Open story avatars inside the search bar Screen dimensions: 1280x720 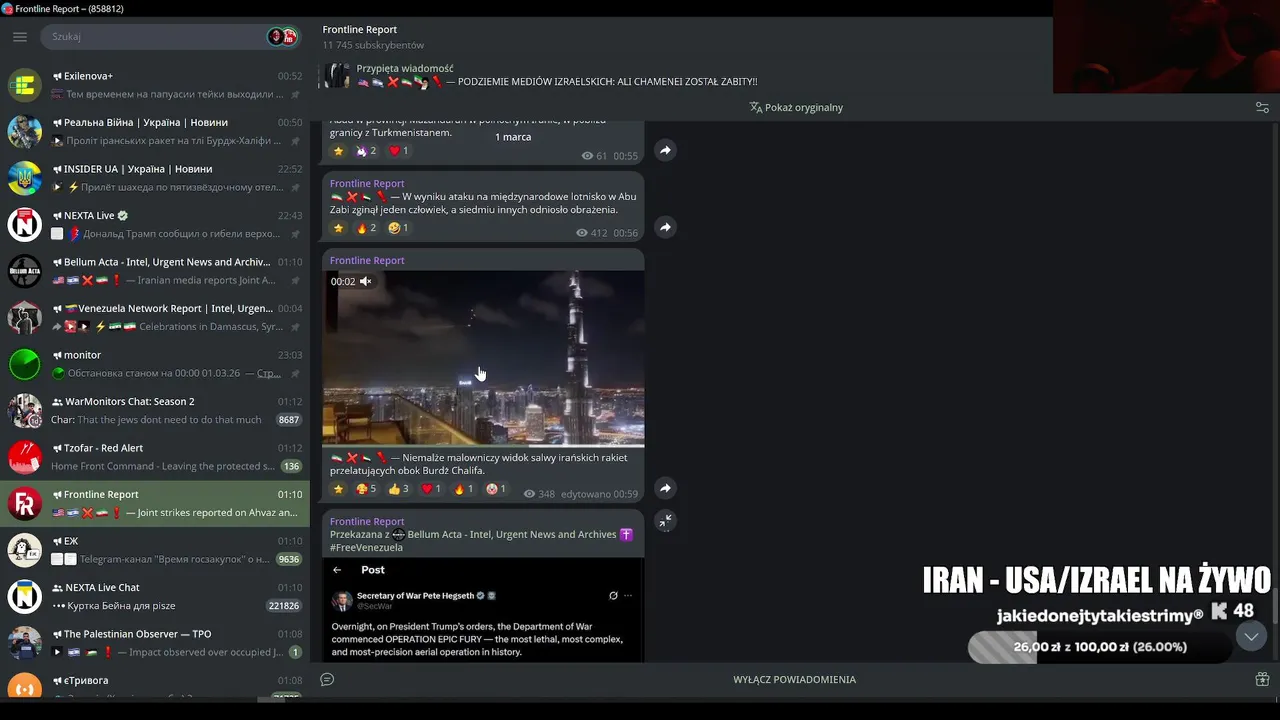[282, 37]
